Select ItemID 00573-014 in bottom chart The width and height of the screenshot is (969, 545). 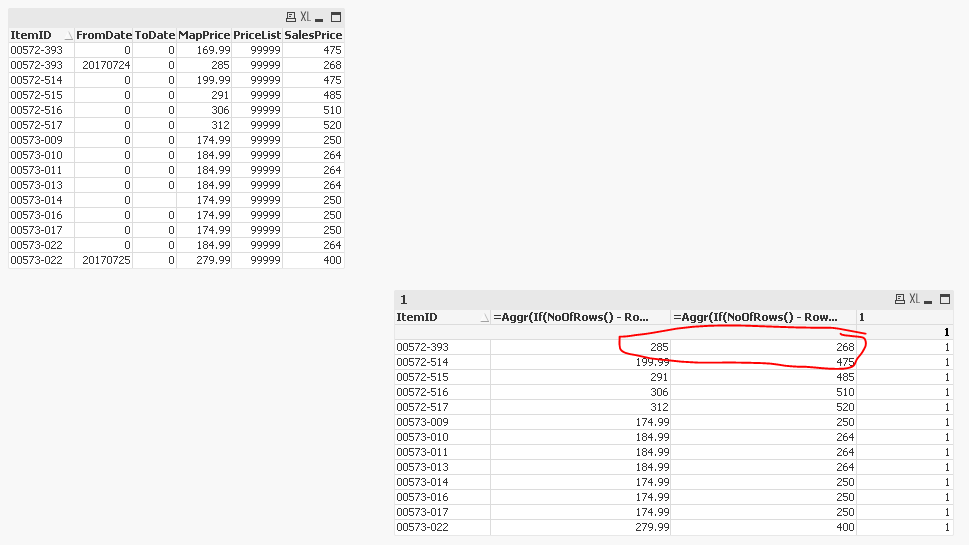tap(442, 482)
